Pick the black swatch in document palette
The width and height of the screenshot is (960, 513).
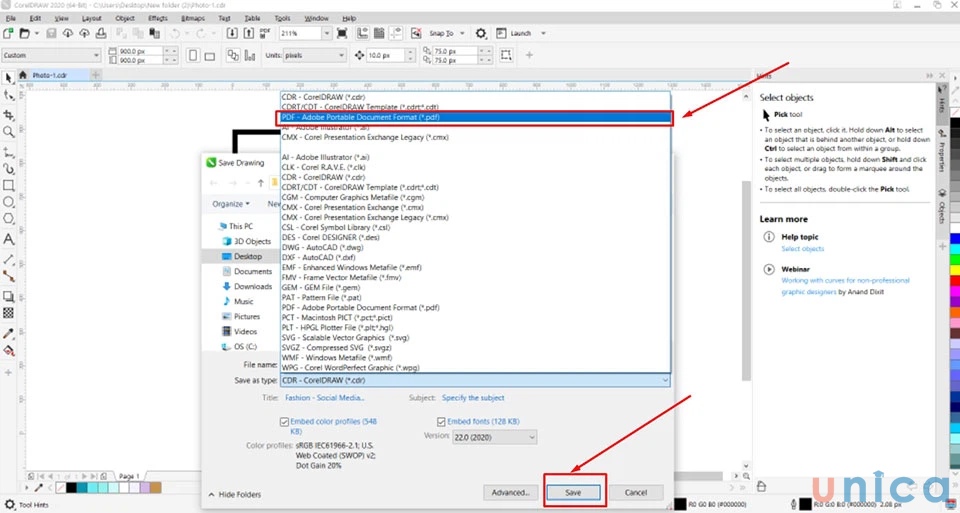[x=72, y=487]
